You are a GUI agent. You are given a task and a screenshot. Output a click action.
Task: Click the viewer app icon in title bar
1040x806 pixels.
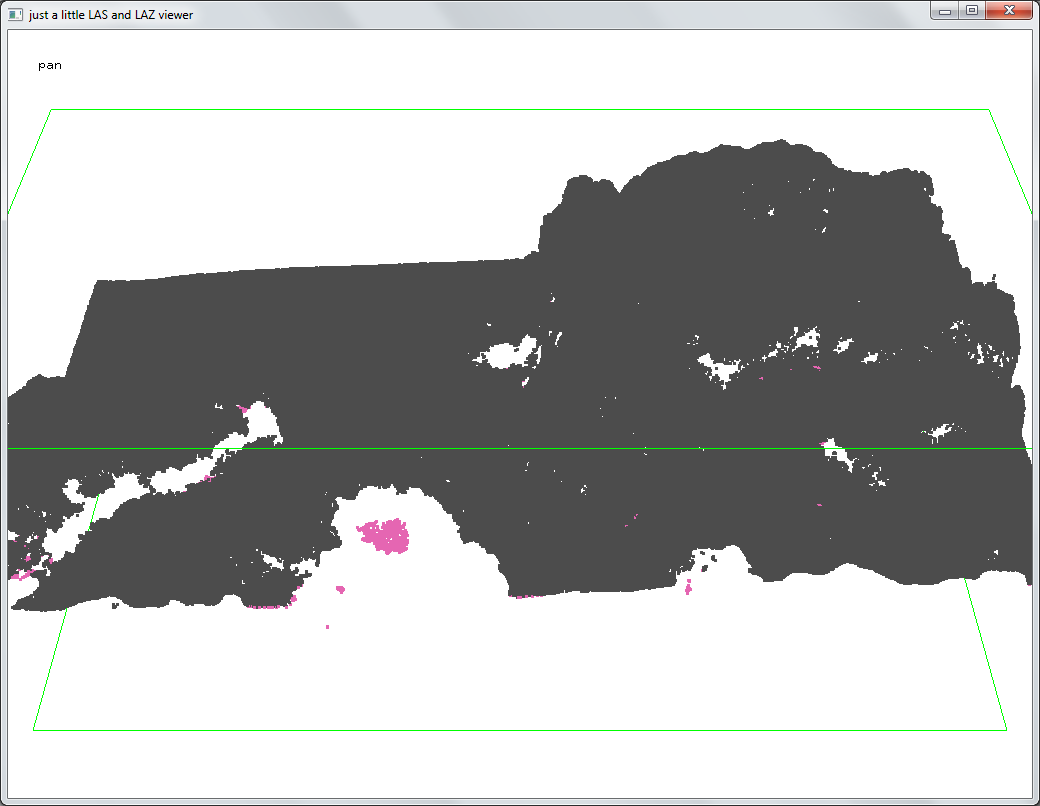click(x=15, y=14)
